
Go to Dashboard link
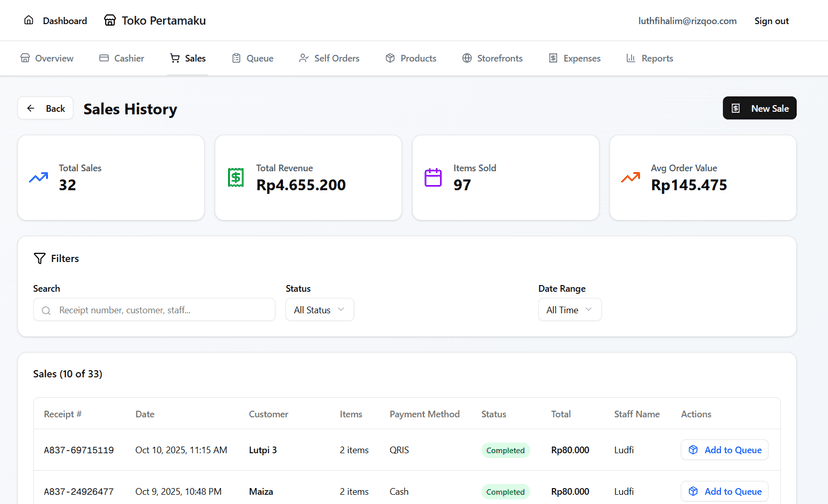pos(55,21)
